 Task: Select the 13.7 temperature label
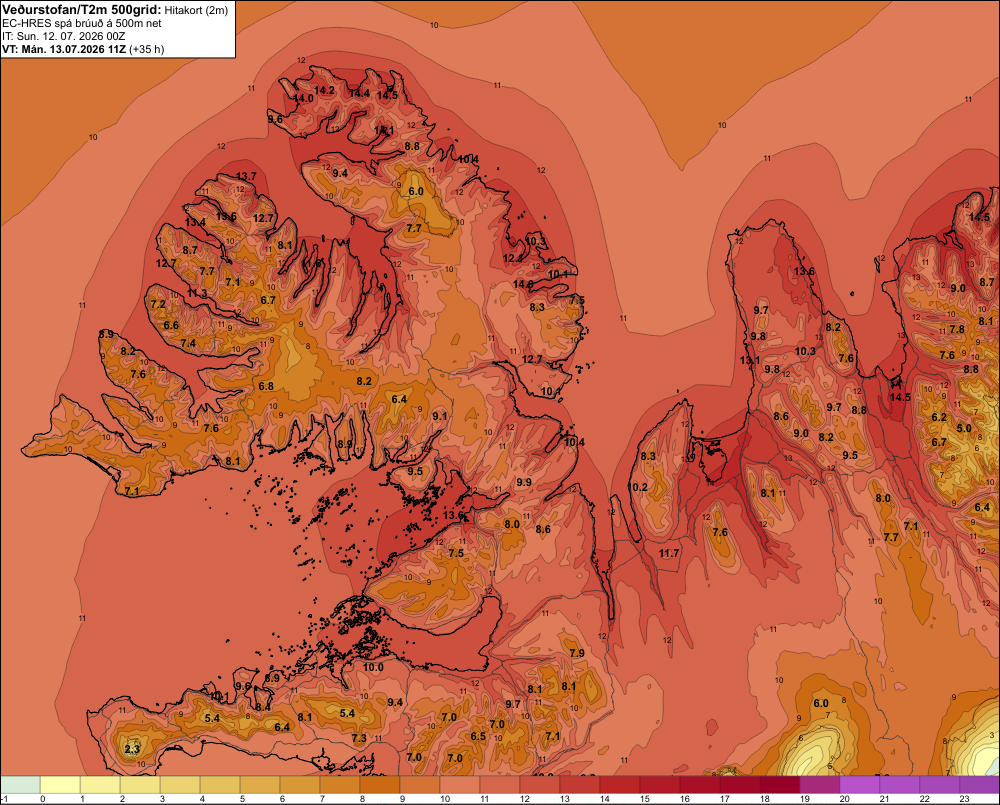pos(246,176)
